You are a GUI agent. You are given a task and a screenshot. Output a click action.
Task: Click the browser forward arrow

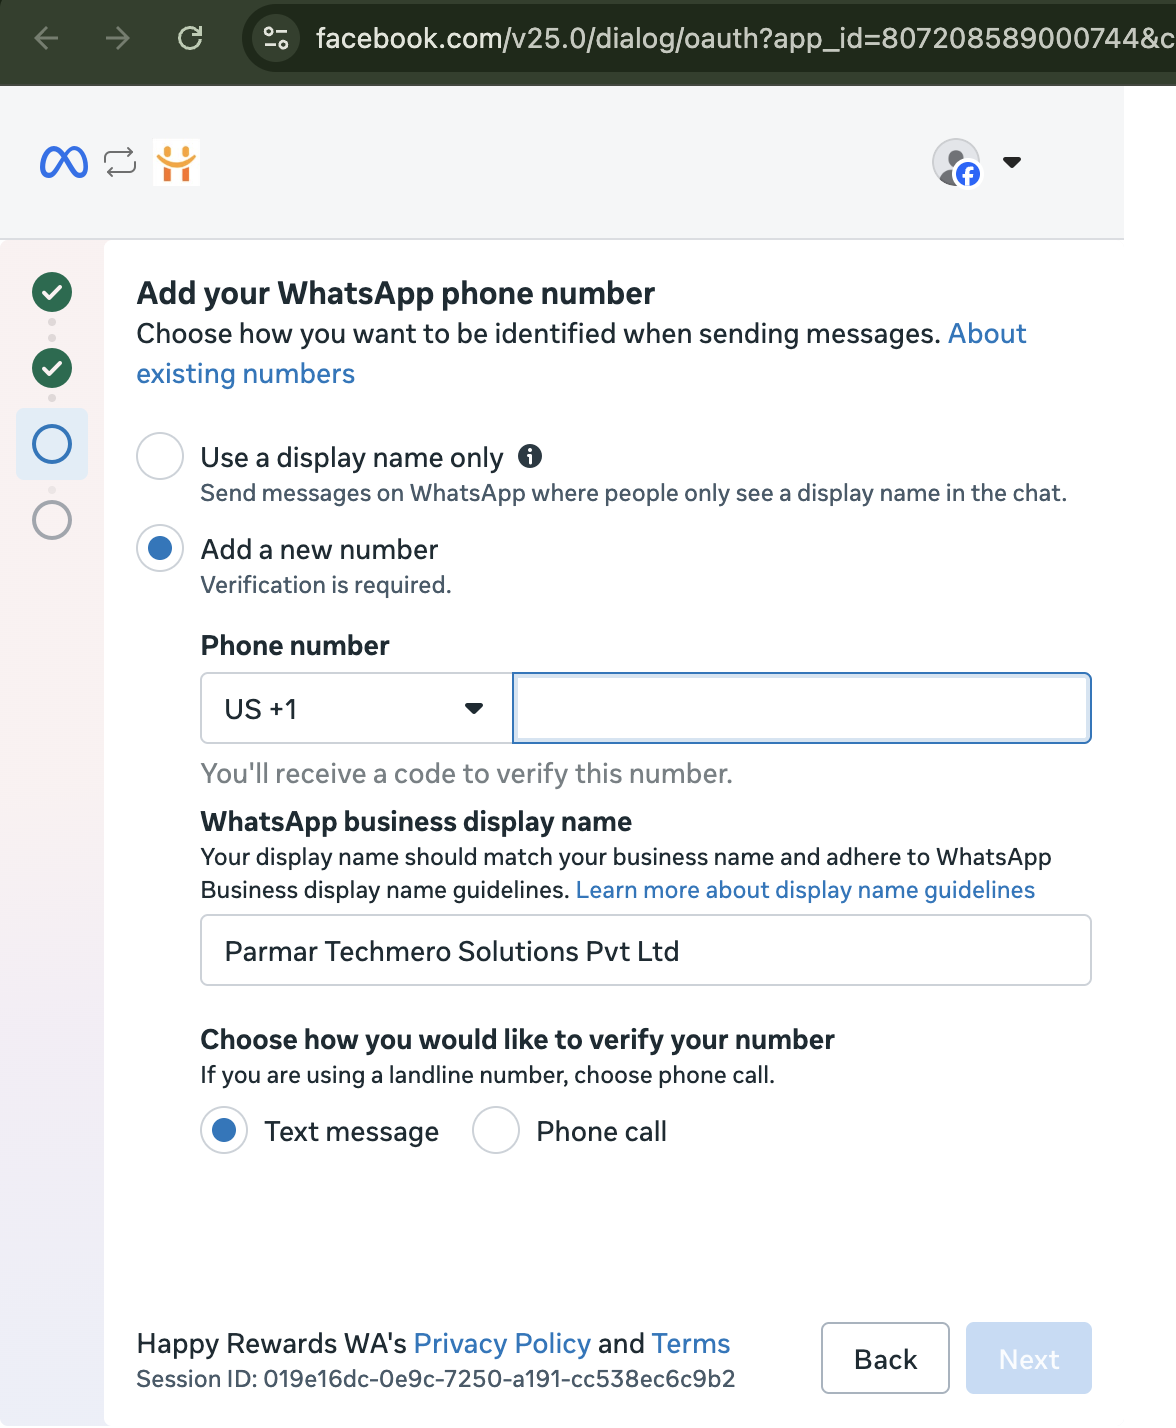[118, 38]
